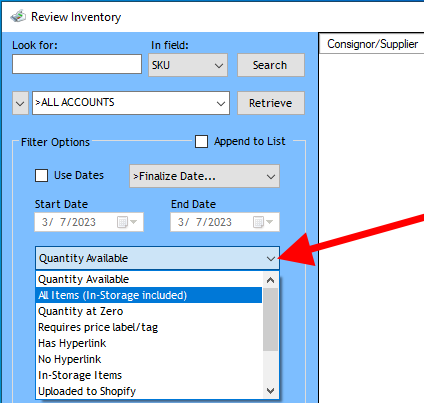Choose Uploaded to Shopify option
The height and width of the screenshot is (403, 424).
coord(149,391)
